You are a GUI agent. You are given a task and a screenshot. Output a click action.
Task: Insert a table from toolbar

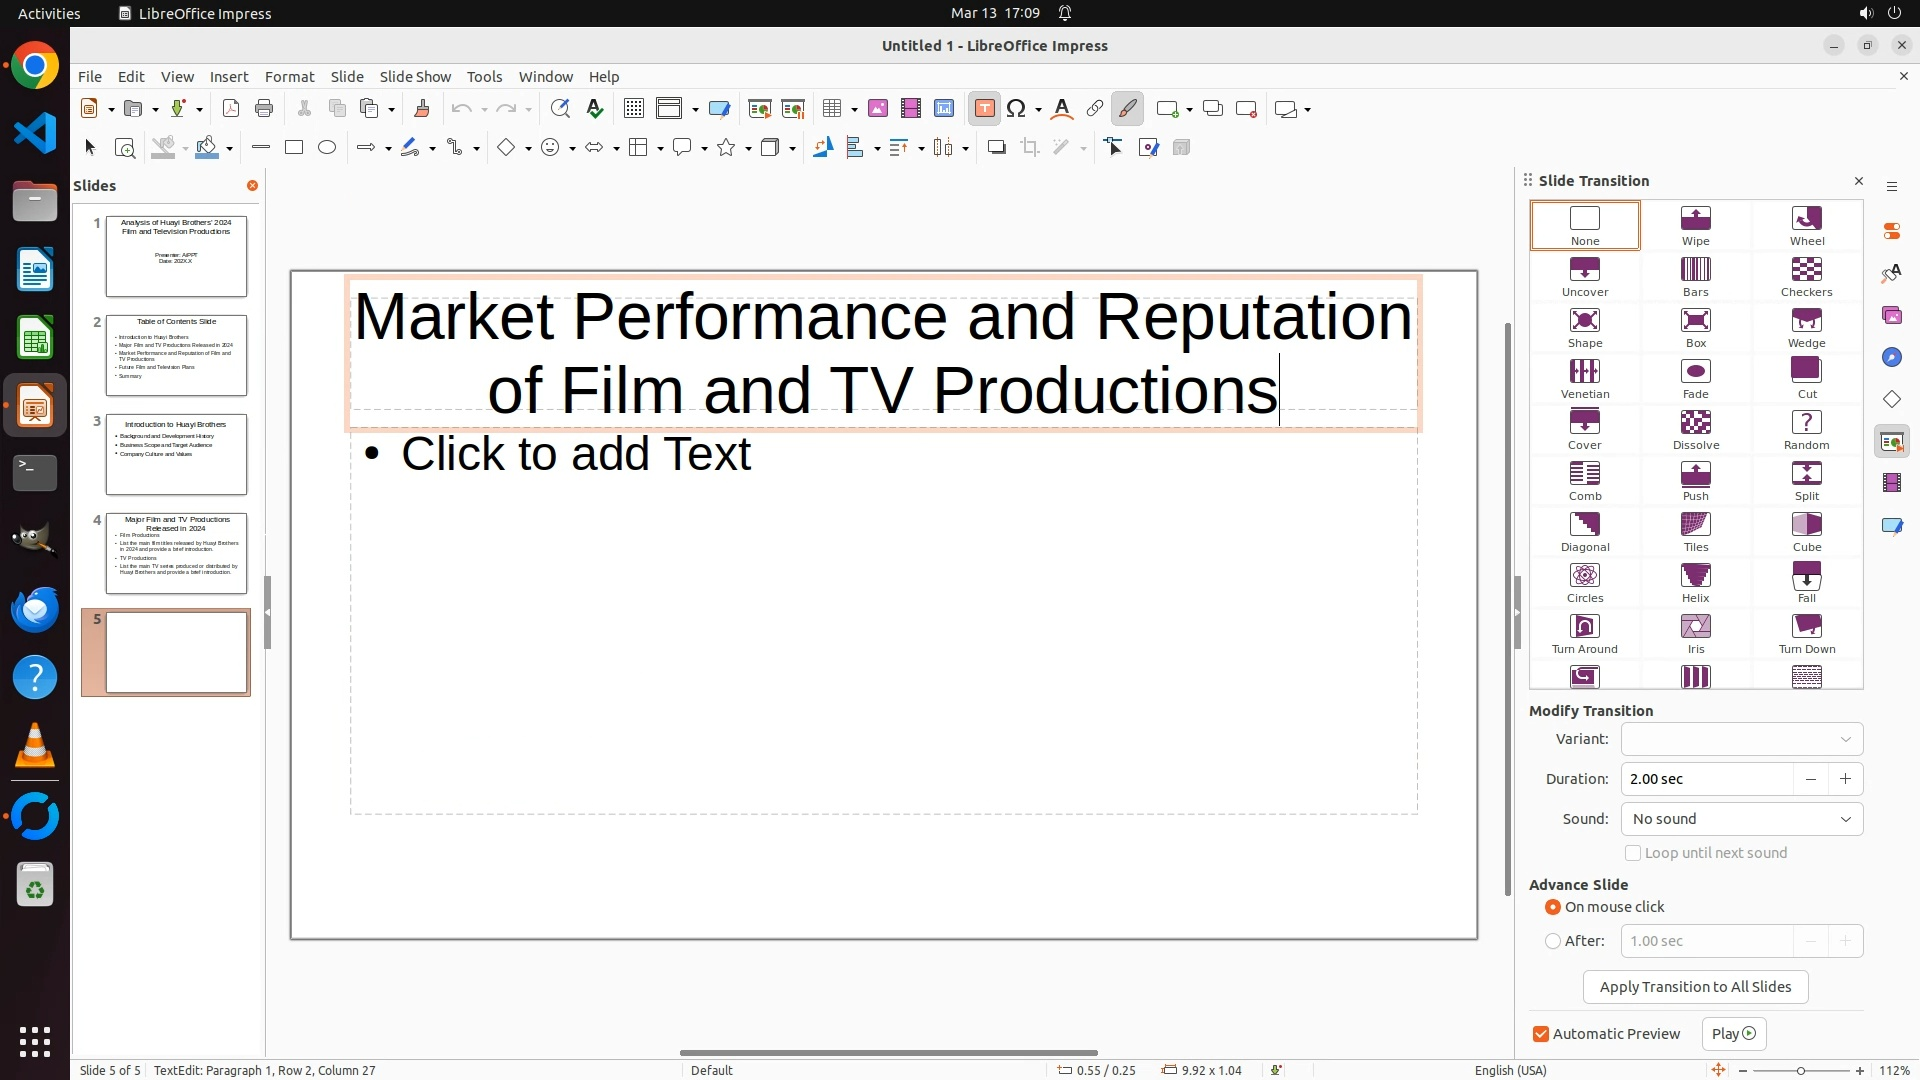831,109
